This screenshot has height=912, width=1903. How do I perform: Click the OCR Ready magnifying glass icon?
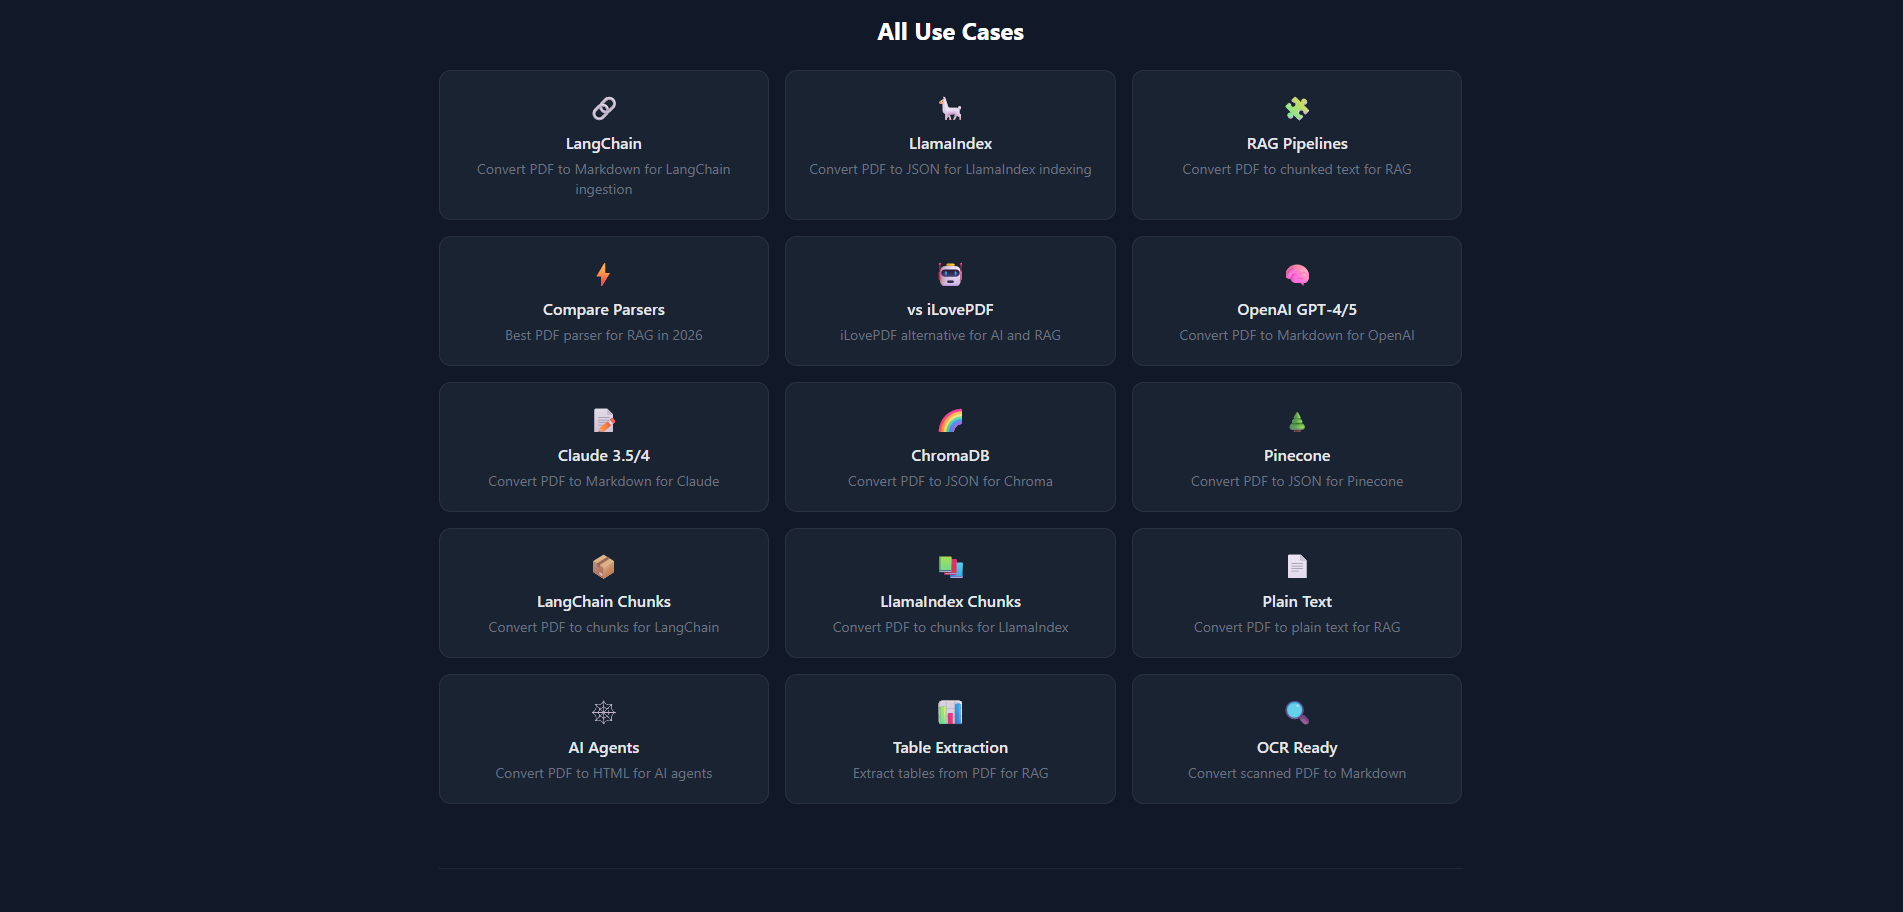tap(1297, 712)
